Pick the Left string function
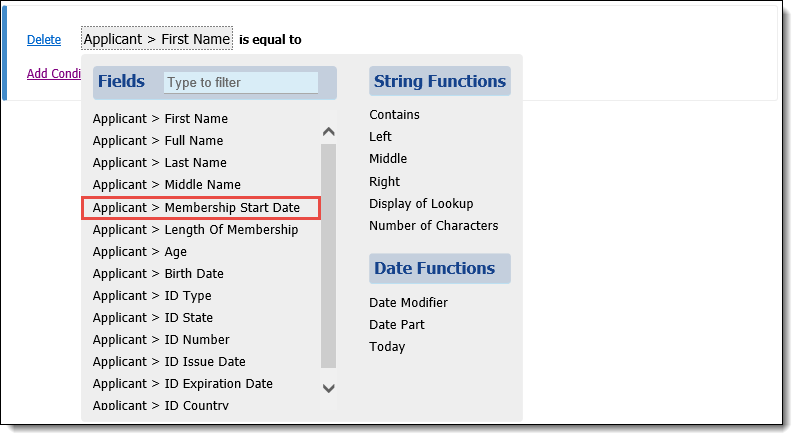 coord(380,137)
